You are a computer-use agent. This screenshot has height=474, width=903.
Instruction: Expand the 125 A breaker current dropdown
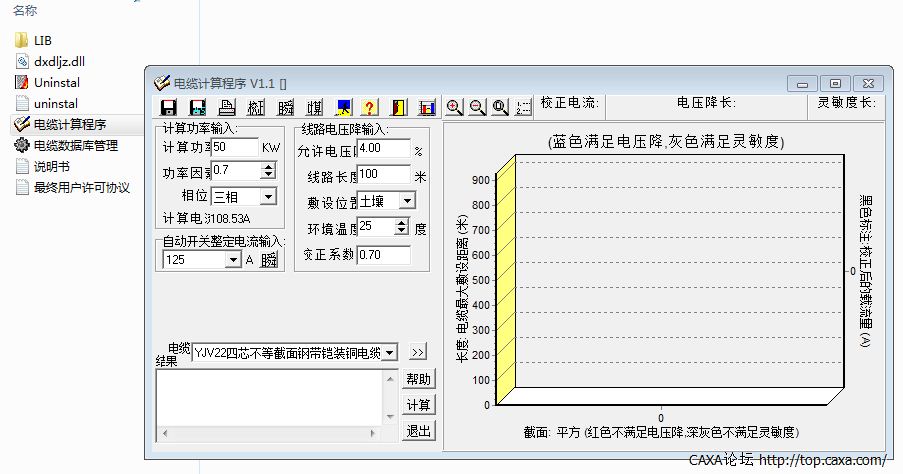[232, 260]
